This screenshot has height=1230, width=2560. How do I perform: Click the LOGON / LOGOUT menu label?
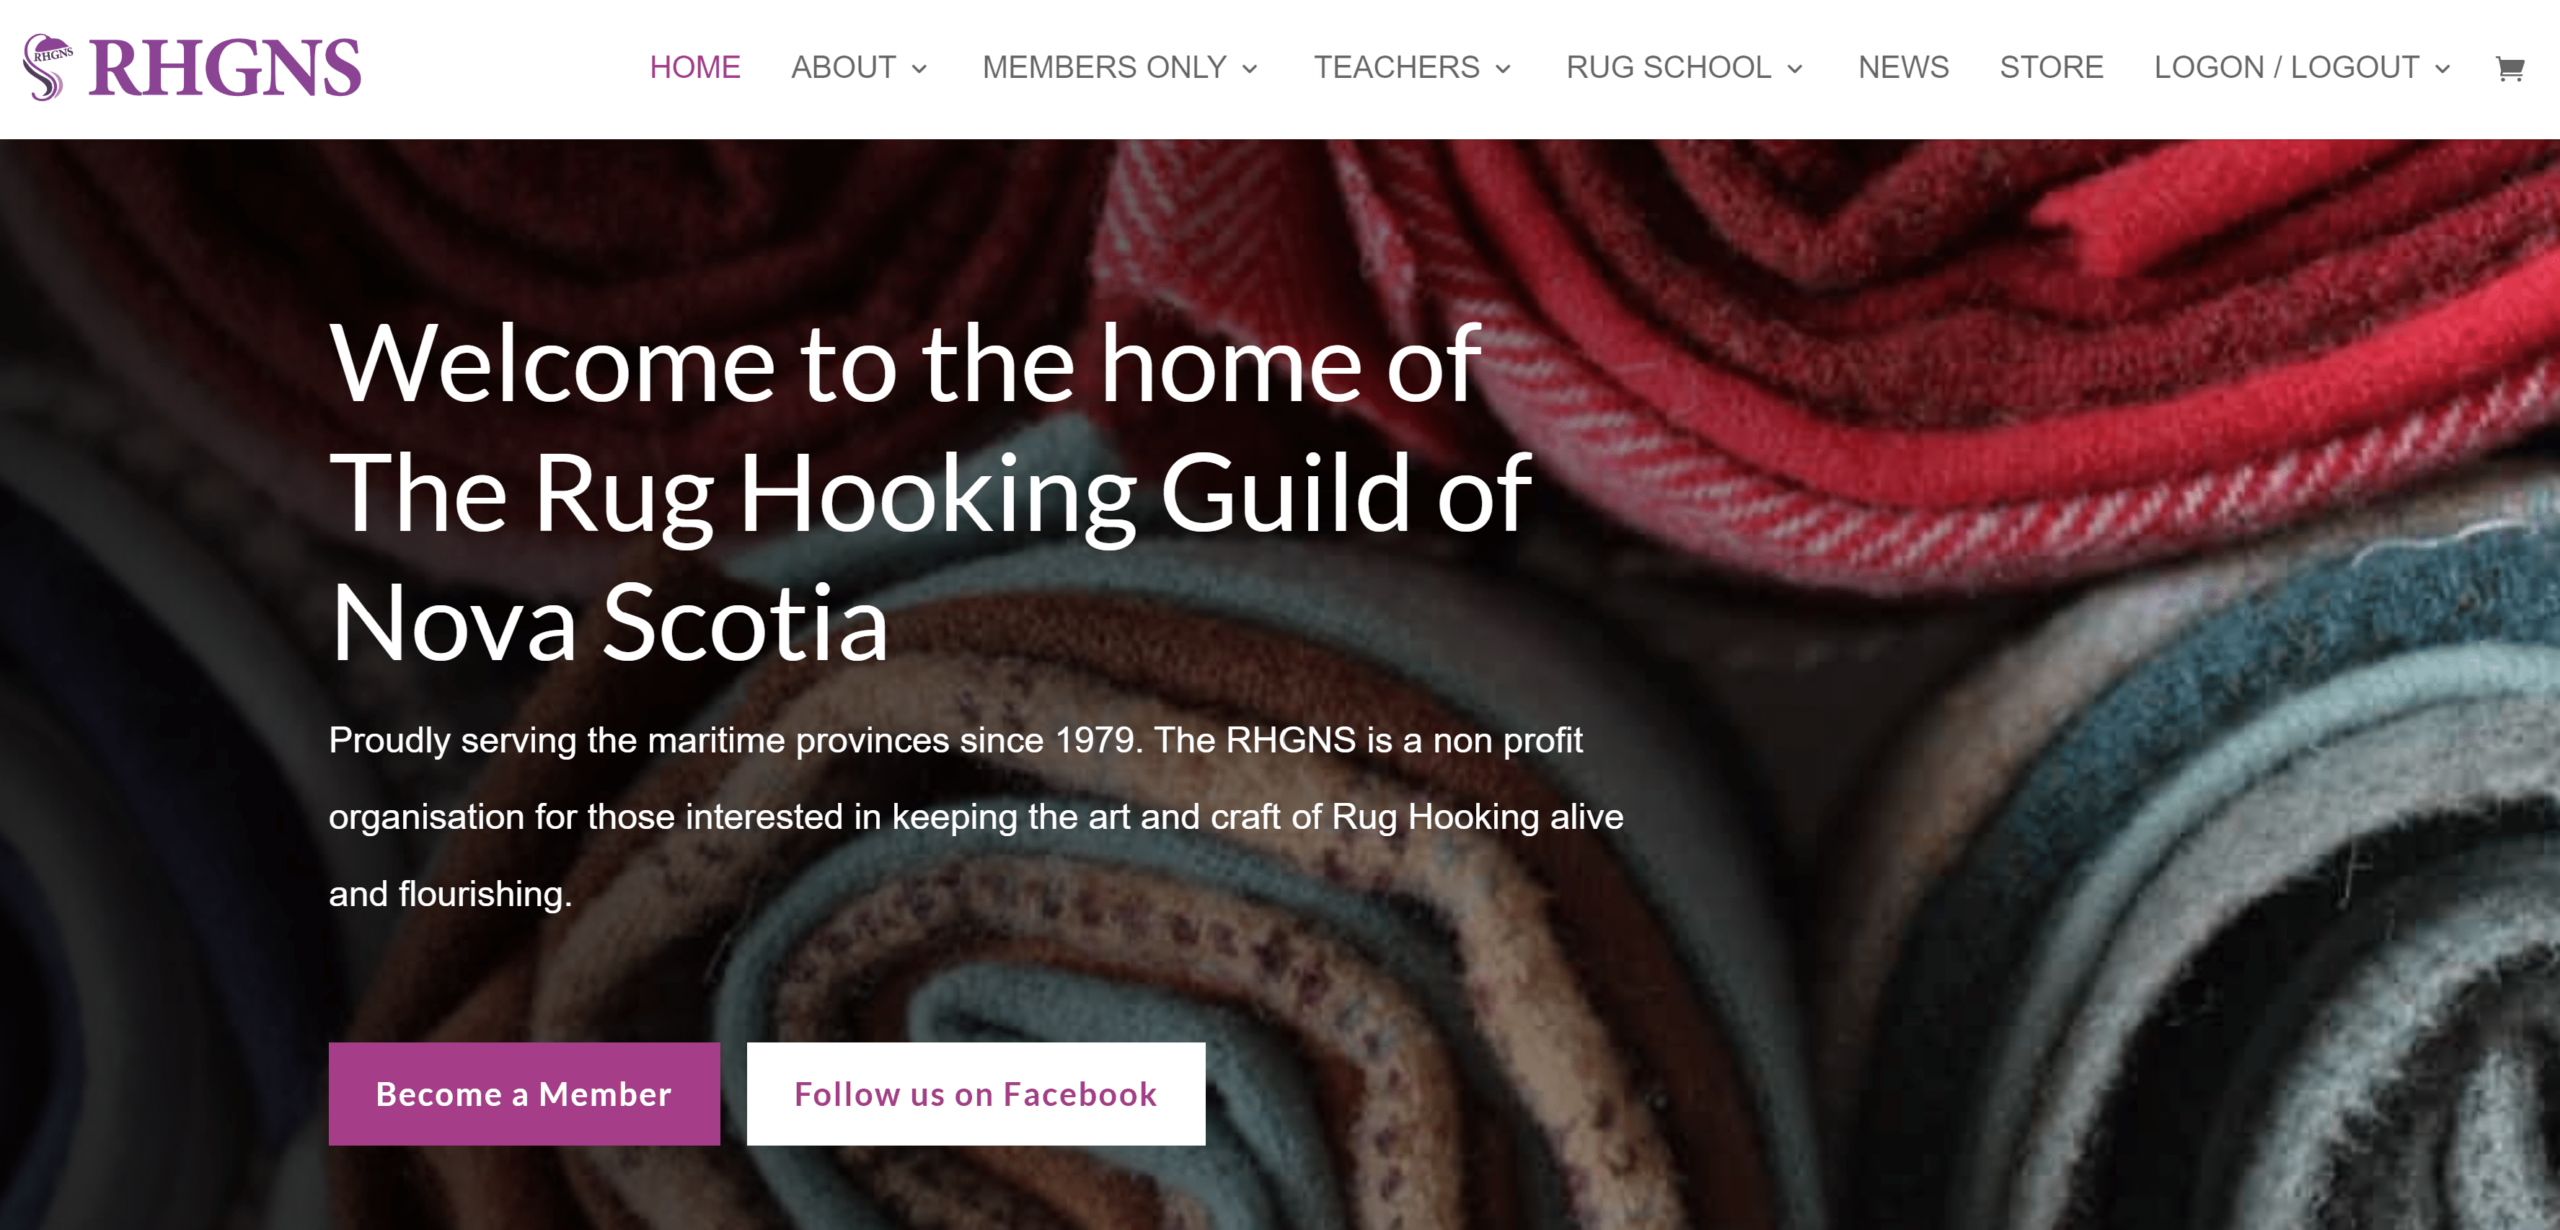[2287, 67]
